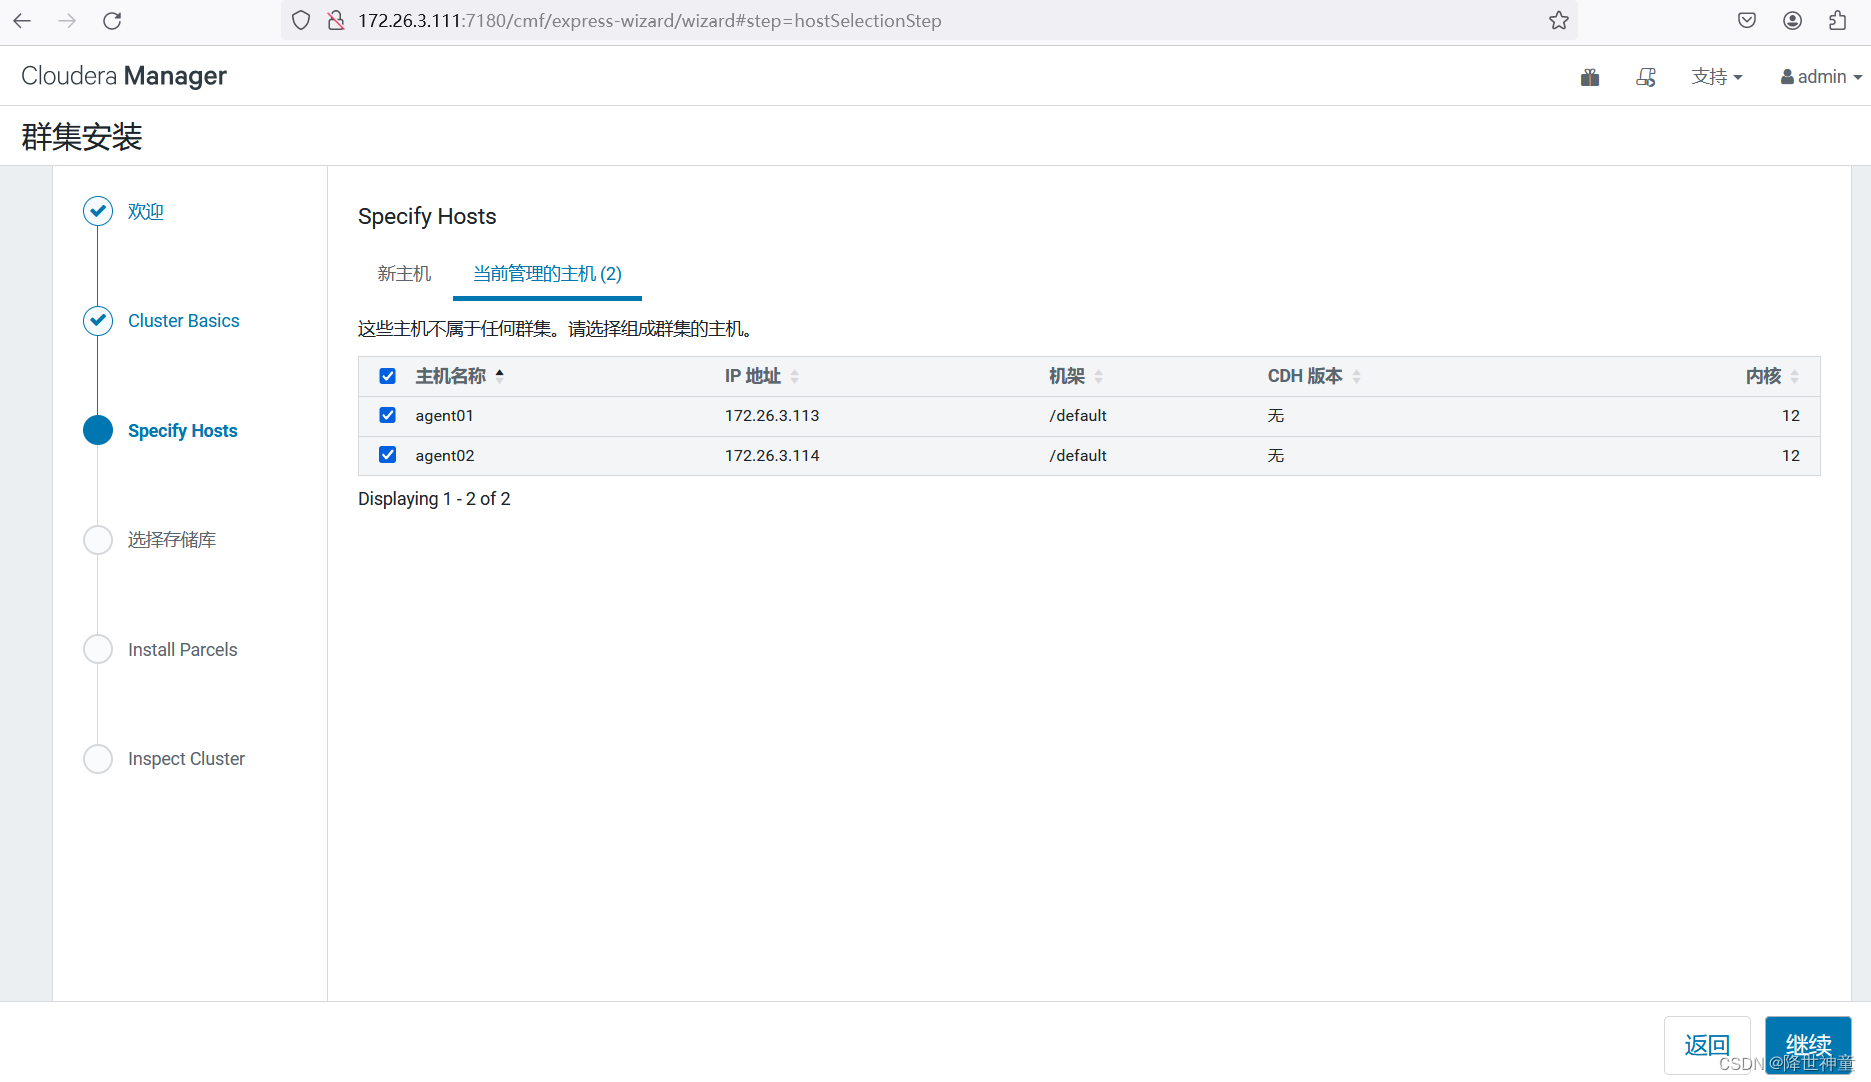Sort by 机架 column
This screenshot has height=1082, width=1871.
(1076, 376)
